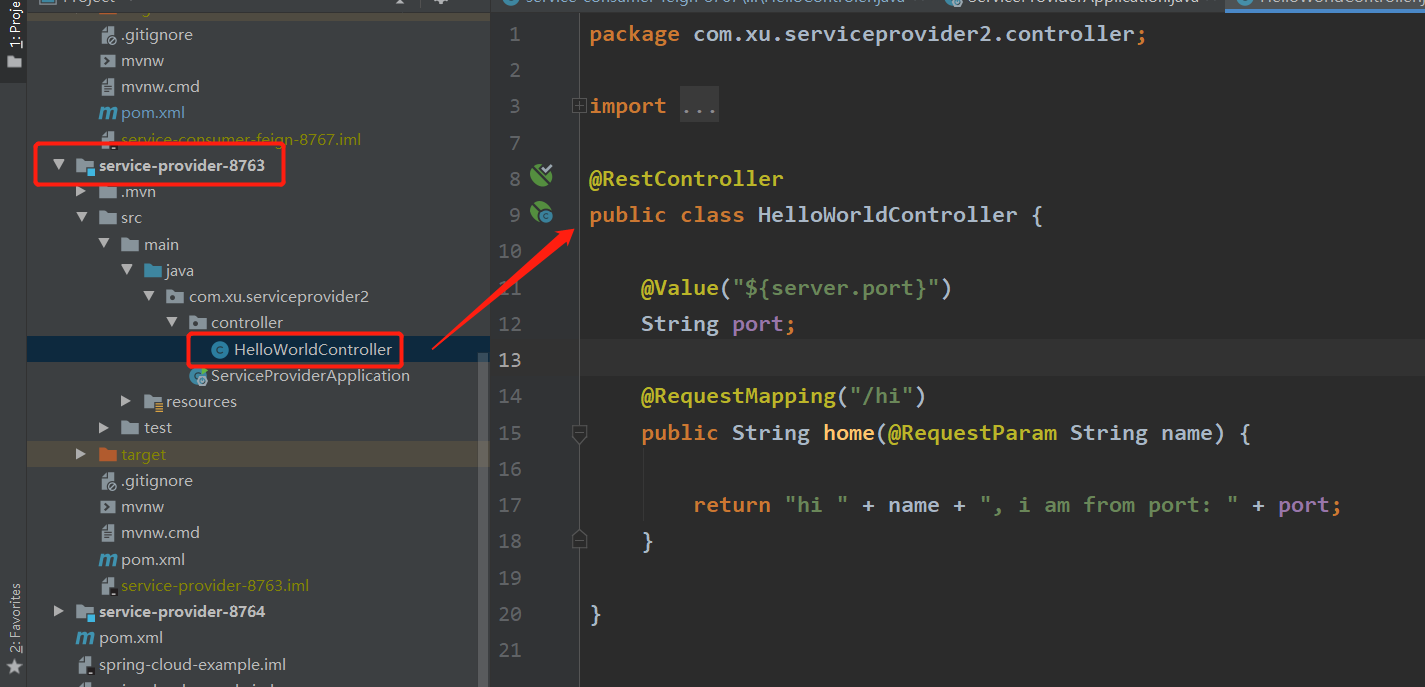1425x687 pixels.
Task: Click the @RequestParam annotation
Action: click(x=972, y=433)
